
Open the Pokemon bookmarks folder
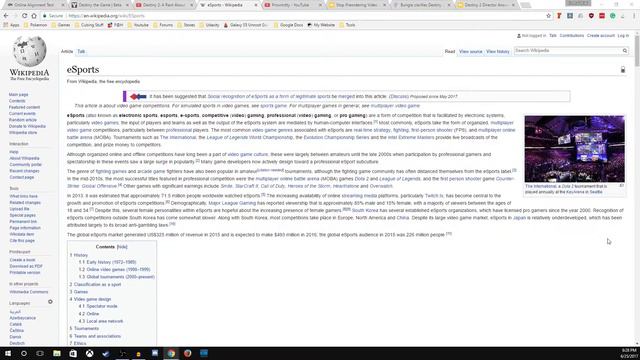point(35,25)
